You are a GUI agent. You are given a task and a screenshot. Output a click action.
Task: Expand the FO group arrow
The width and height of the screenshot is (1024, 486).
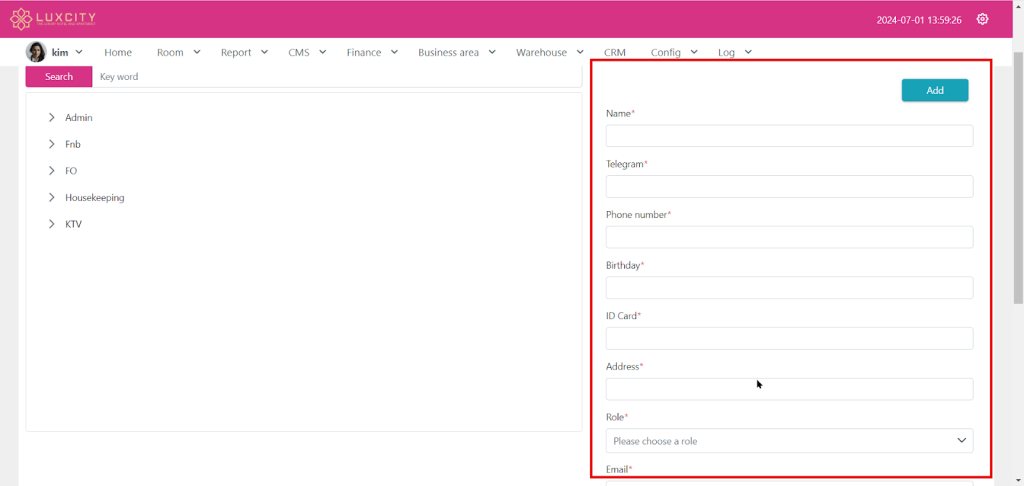pos(52,171)
